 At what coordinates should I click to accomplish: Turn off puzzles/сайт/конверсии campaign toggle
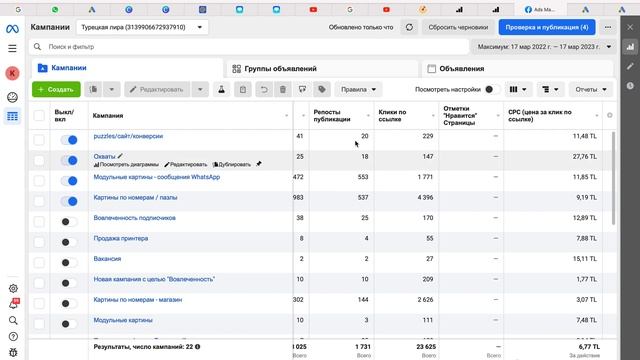pyautogui.click(x=69, y=140)
